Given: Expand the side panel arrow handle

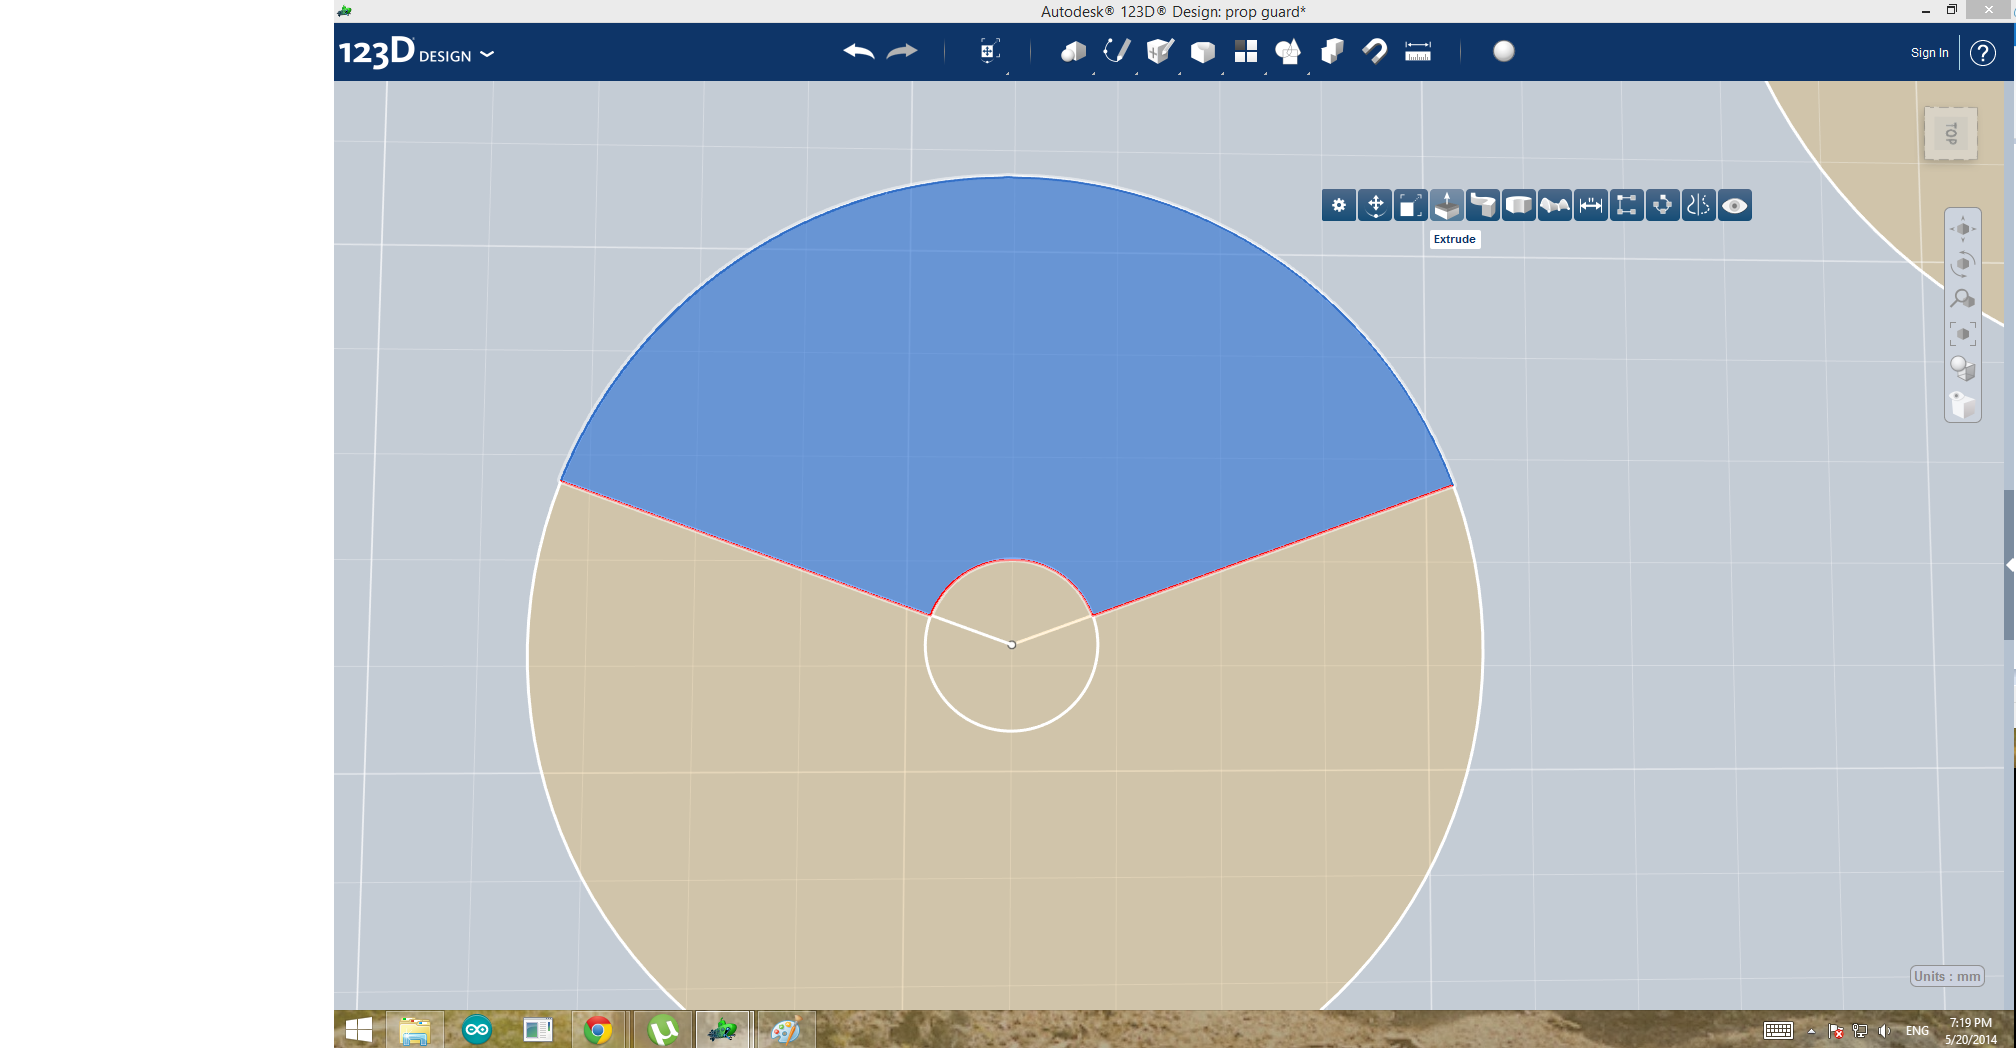Looking at the screenshot, I should click(2009, 565).
